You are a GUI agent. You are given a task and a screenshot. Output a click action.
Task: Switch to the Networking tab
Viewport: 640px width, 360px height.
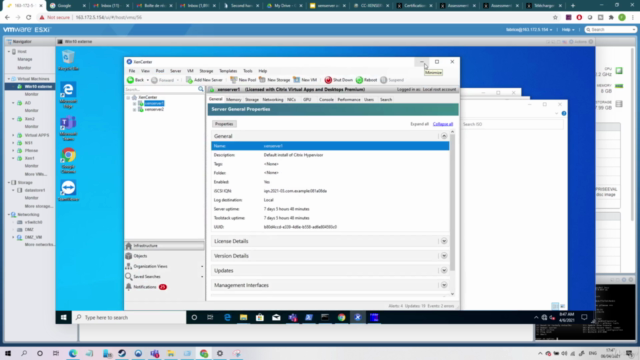coord(273,100)
